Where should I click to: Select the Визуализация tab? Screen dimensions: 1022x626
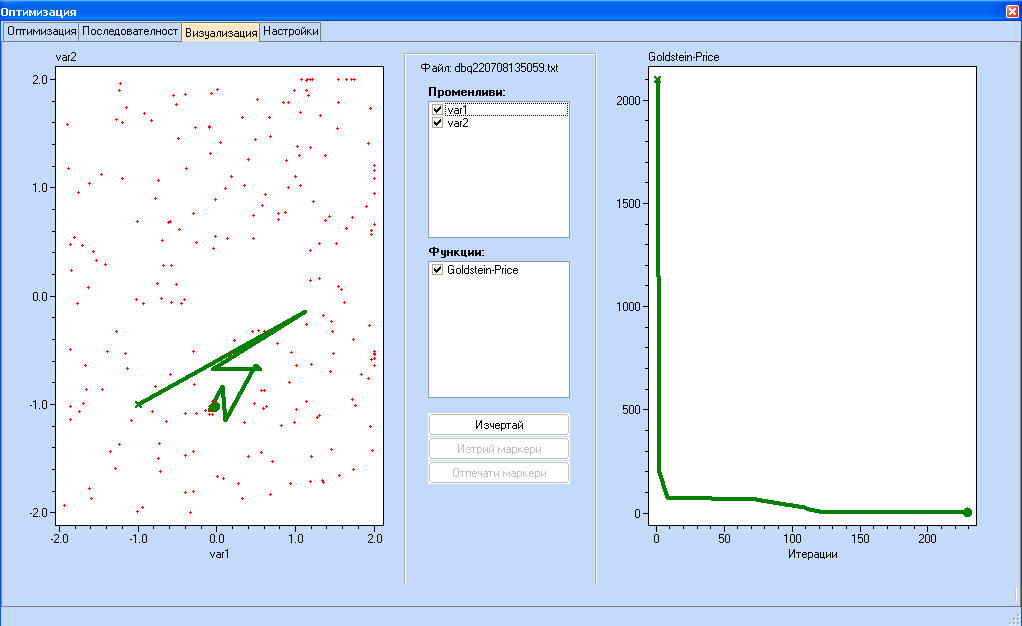coord(220,32)
